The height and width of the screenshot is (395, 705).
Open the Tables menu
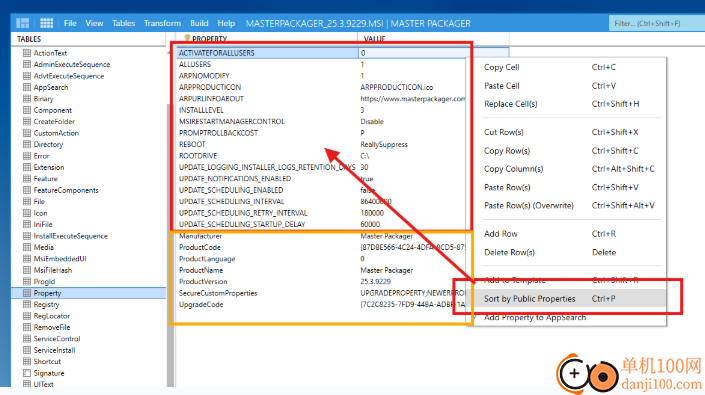[124, 23]
